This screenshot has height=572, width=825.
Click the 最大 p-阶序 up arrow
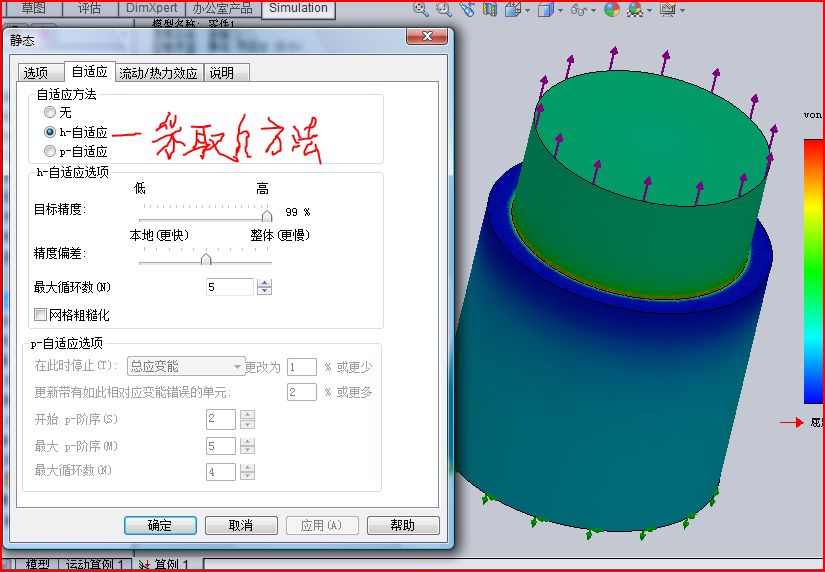click(247, 442)
